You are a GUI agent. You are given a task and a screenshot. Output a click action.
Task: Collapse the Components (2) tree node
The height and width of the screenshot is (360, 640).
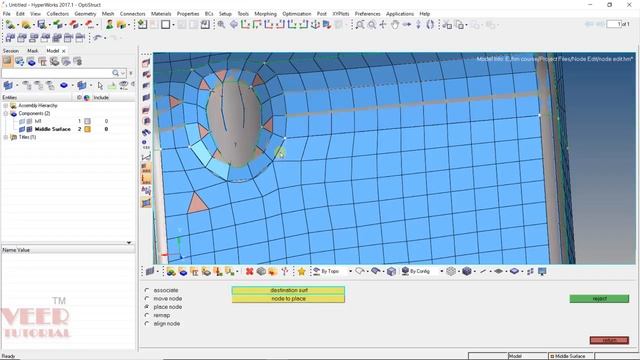[6, 113]
